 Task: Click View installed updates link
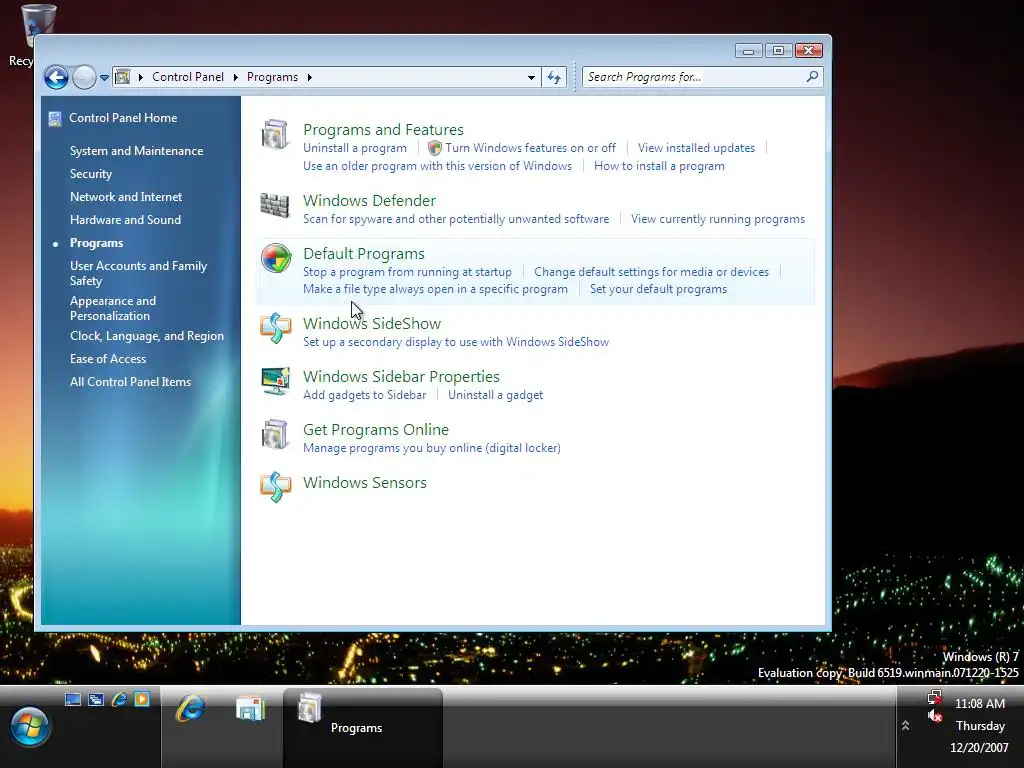point(696,148)
